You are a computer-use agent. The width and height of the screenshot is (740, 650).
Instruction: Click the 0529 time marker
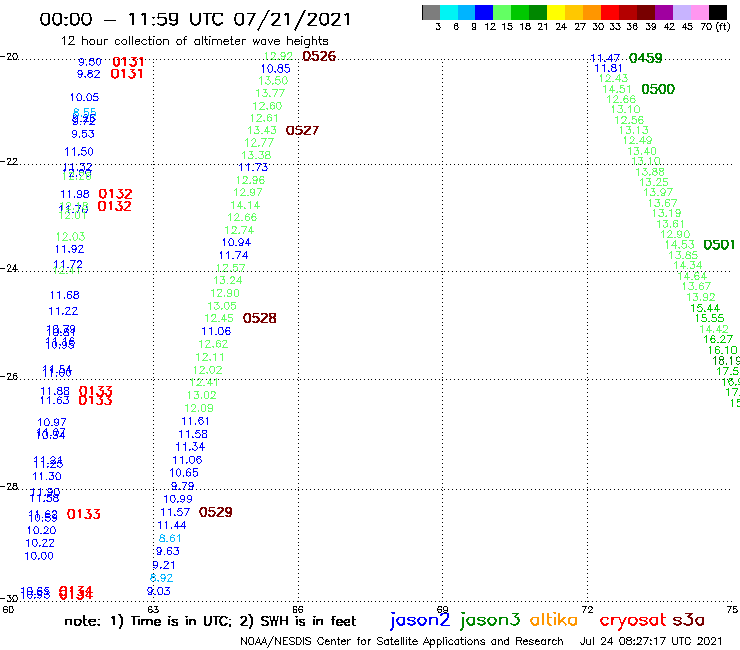(x=216, y=512)
